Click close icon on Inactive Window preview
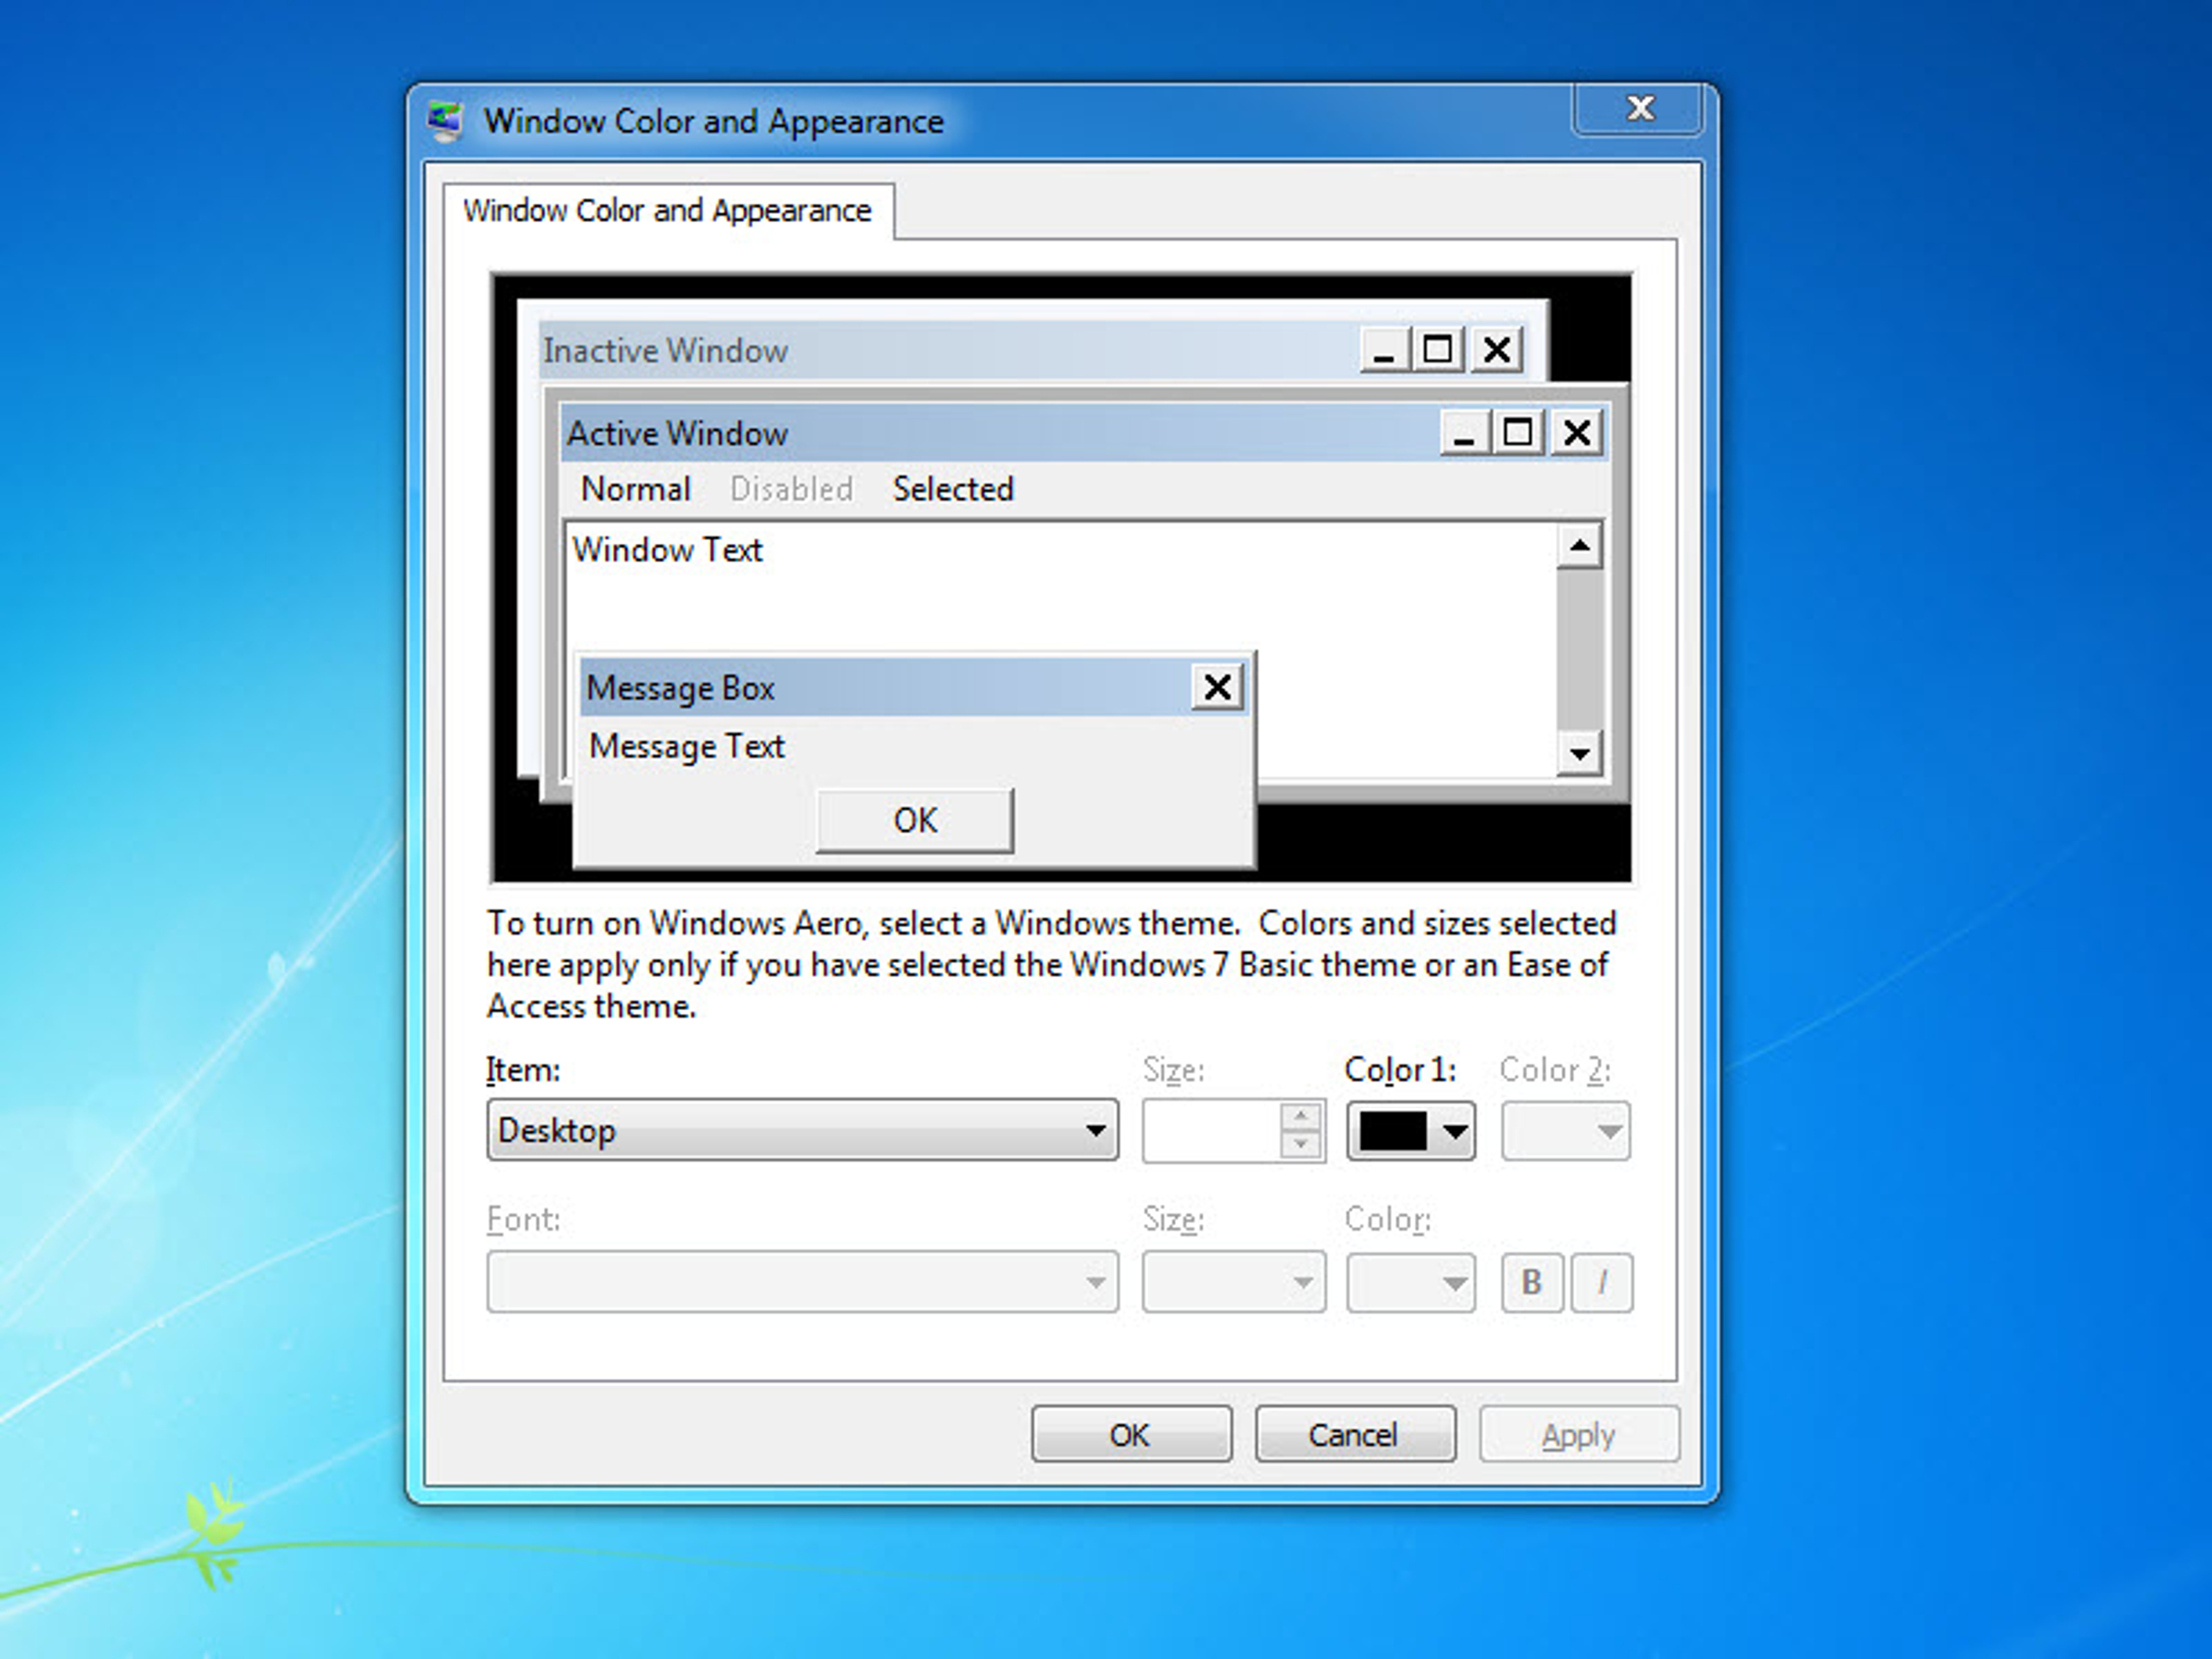2212x1659 pixels. coord(1497,350)
